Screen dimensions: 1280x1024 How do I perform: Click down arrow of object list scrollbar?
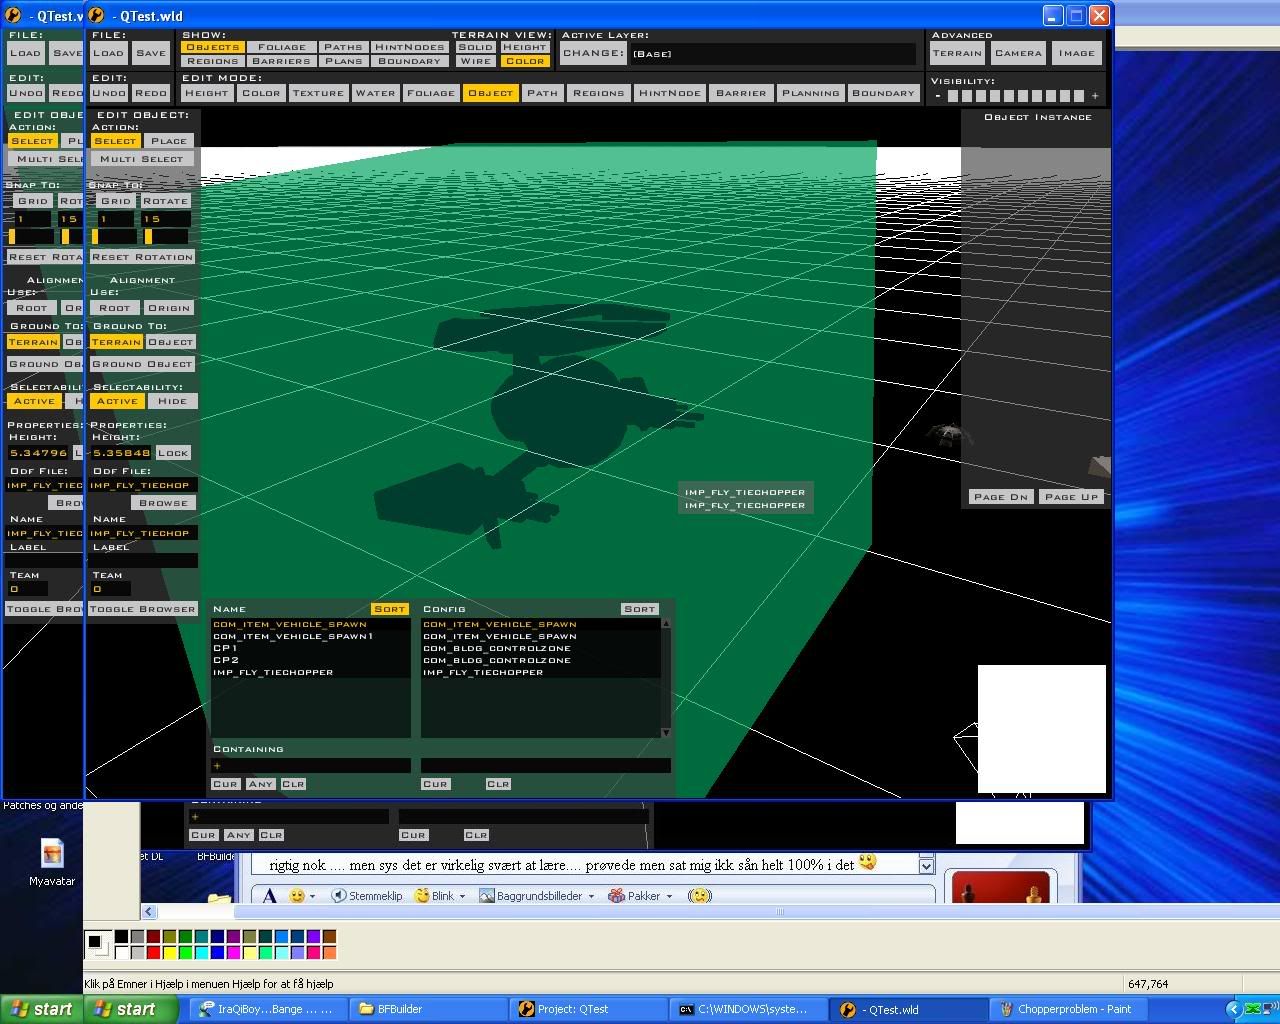coord(666,733)
